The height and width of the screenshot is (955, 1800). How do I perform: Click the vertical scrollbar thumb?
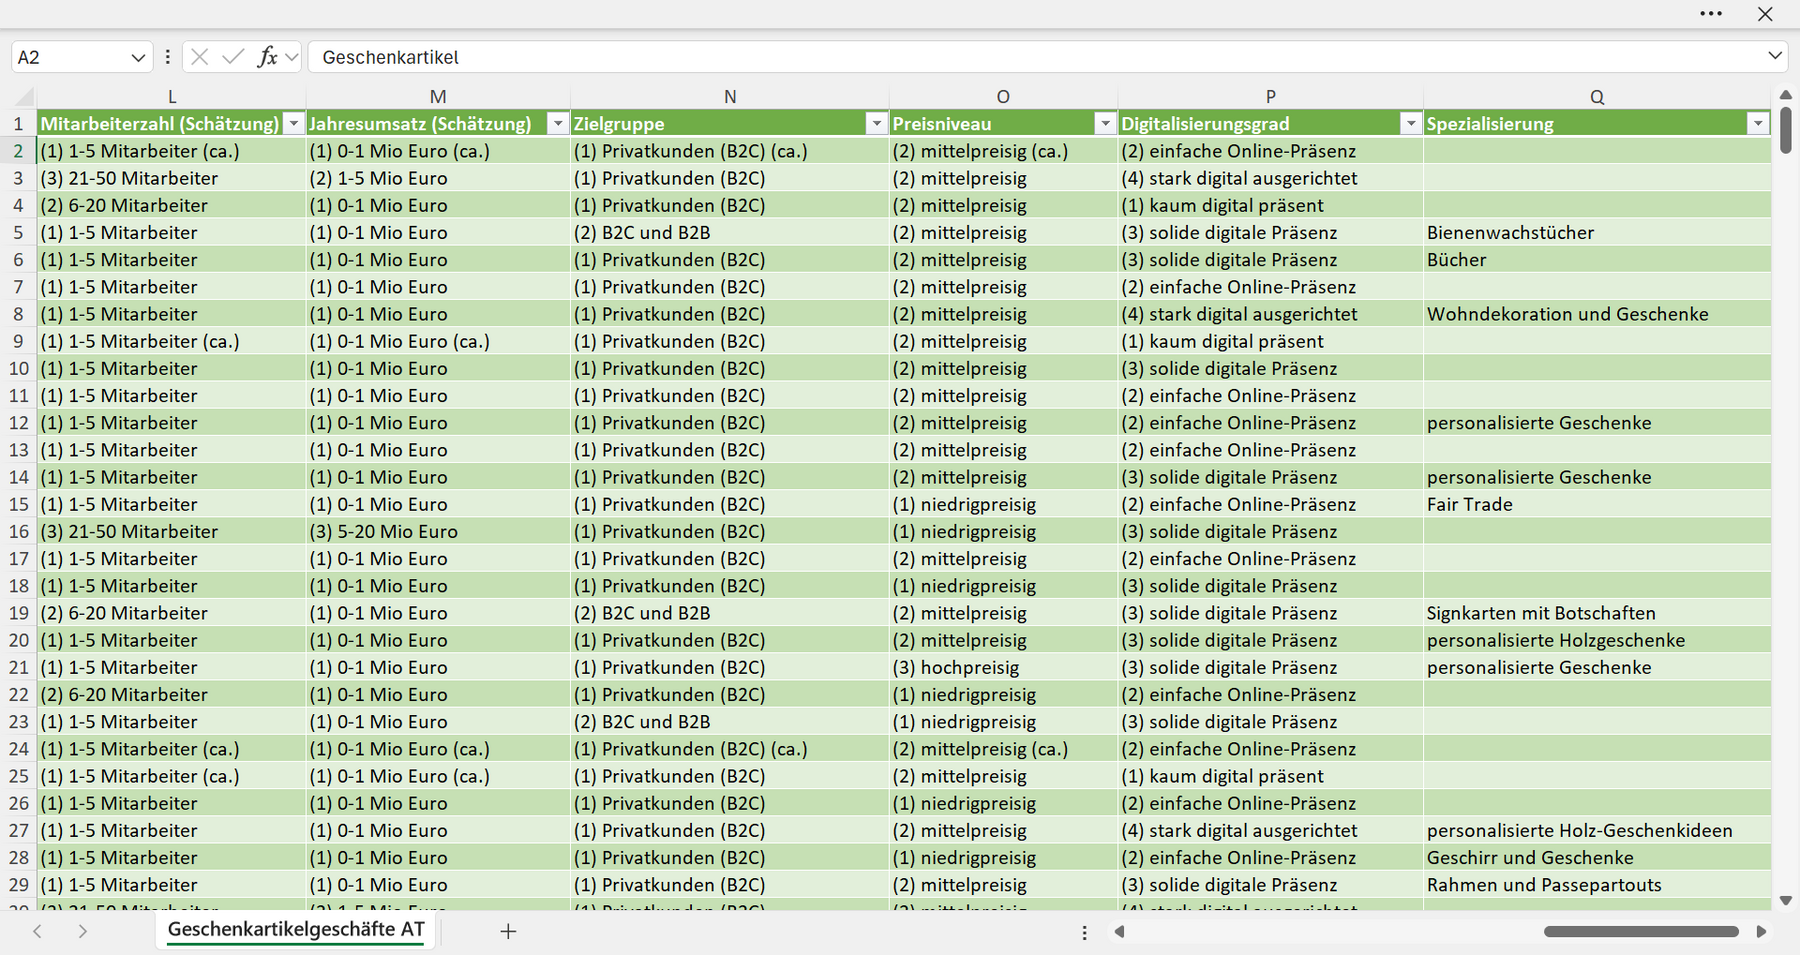pos(1786,130)
